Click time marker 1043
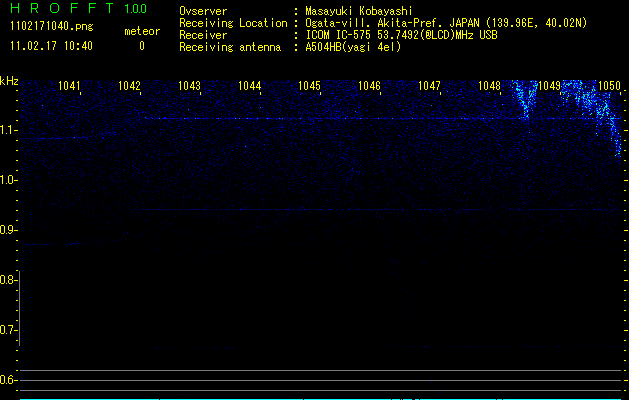 coord(189,86)
